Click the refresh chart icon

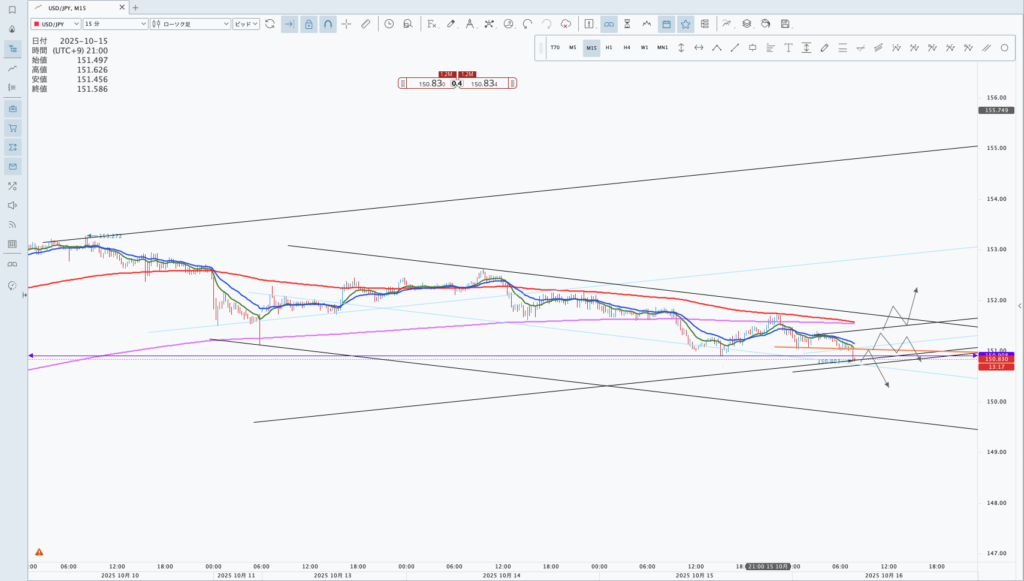pyautogui.click(x=269, y=23)
